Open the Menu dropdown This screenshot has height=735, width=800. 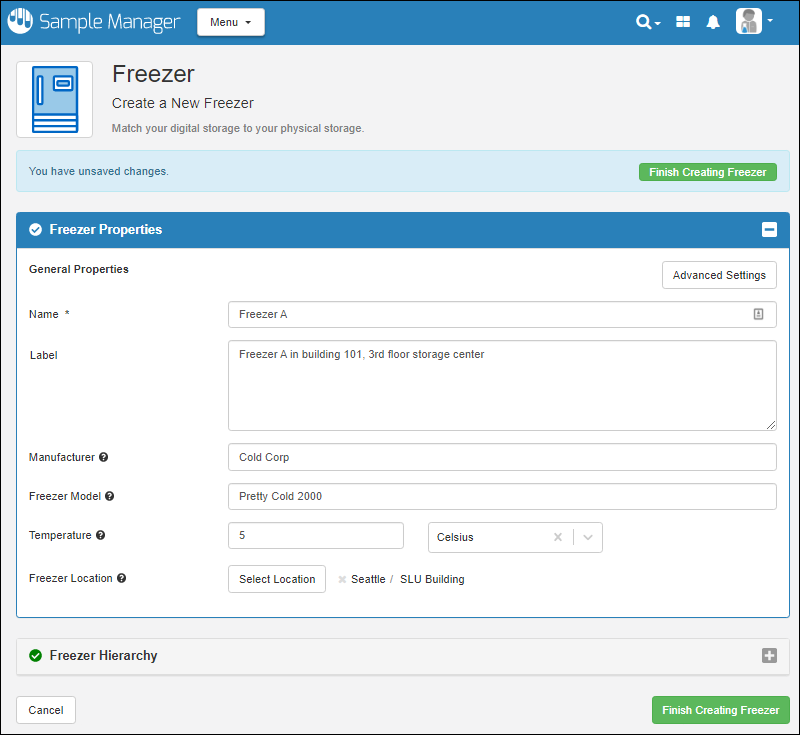coord(230,22)
